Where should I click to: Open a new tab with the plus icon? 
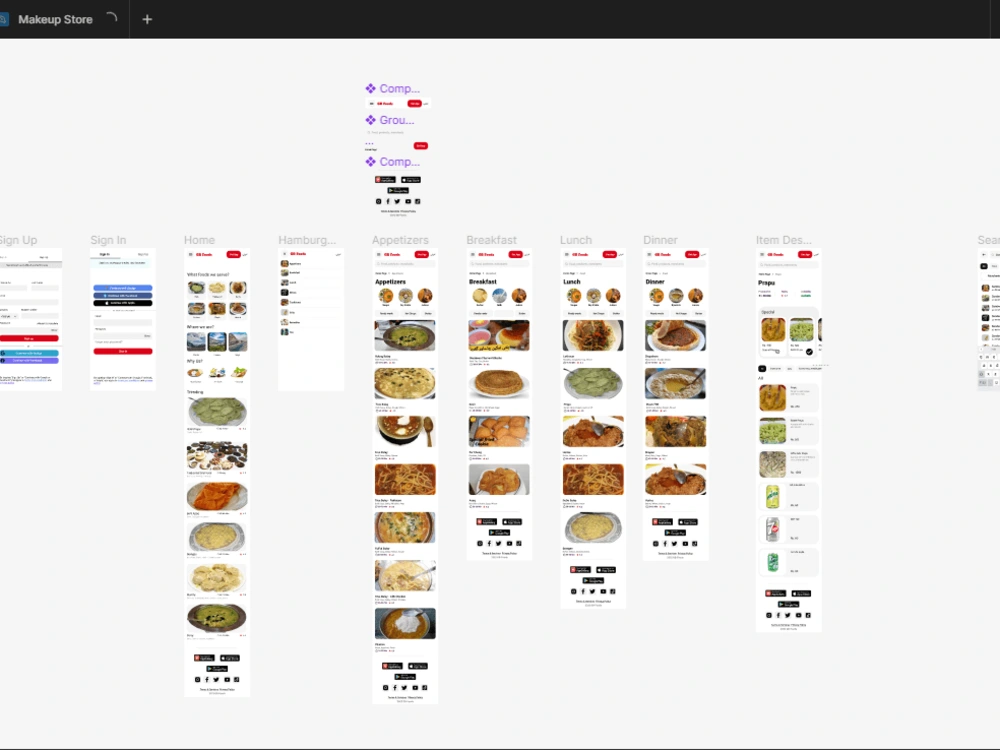[x=147, y=19]
